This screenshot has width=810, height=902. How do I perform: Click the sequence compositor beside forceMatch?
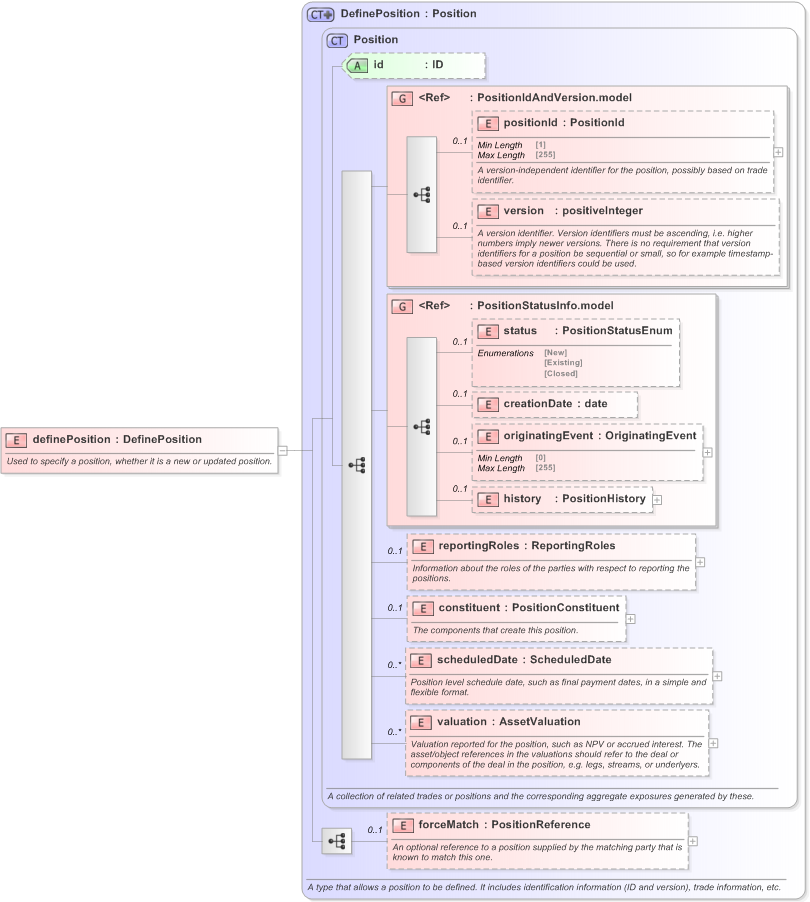click(337, 841)
